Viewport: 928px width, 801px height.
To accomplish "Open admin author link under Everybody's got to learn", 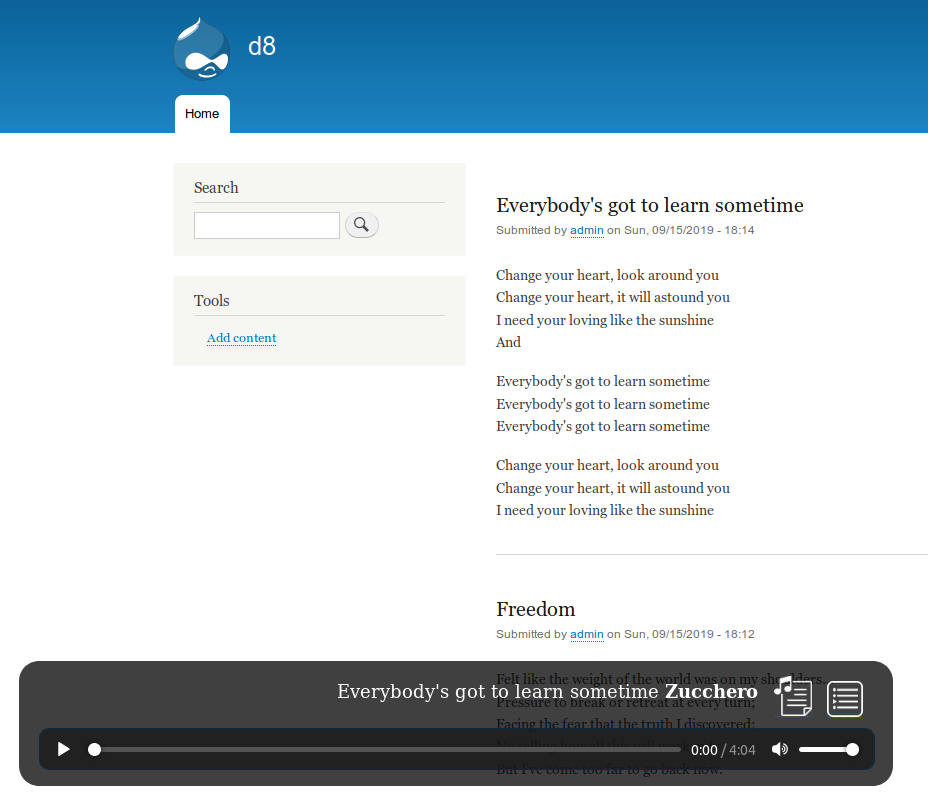I will click(x=587, y=230).
